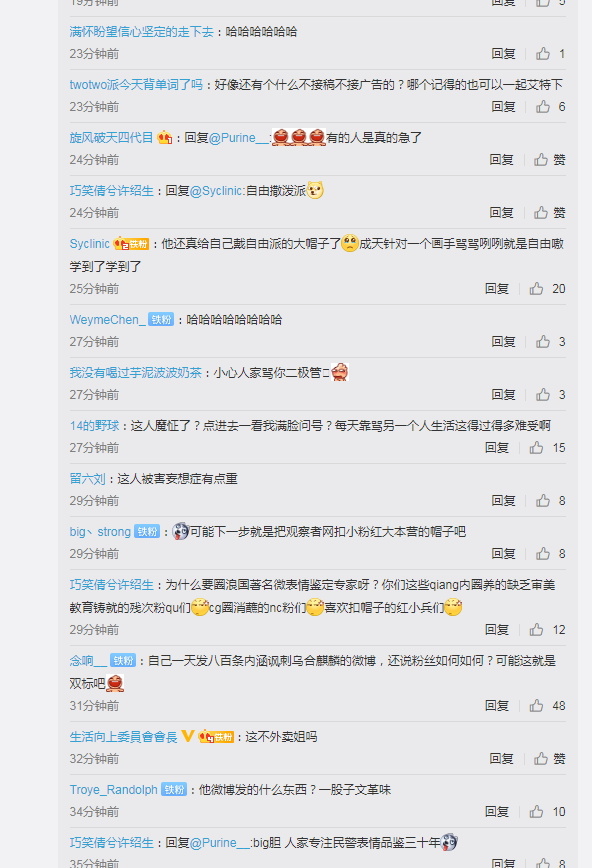592x868 pixels.
Task: Click thumbs-up on Syclinic's comment
Action: [536, 288]
